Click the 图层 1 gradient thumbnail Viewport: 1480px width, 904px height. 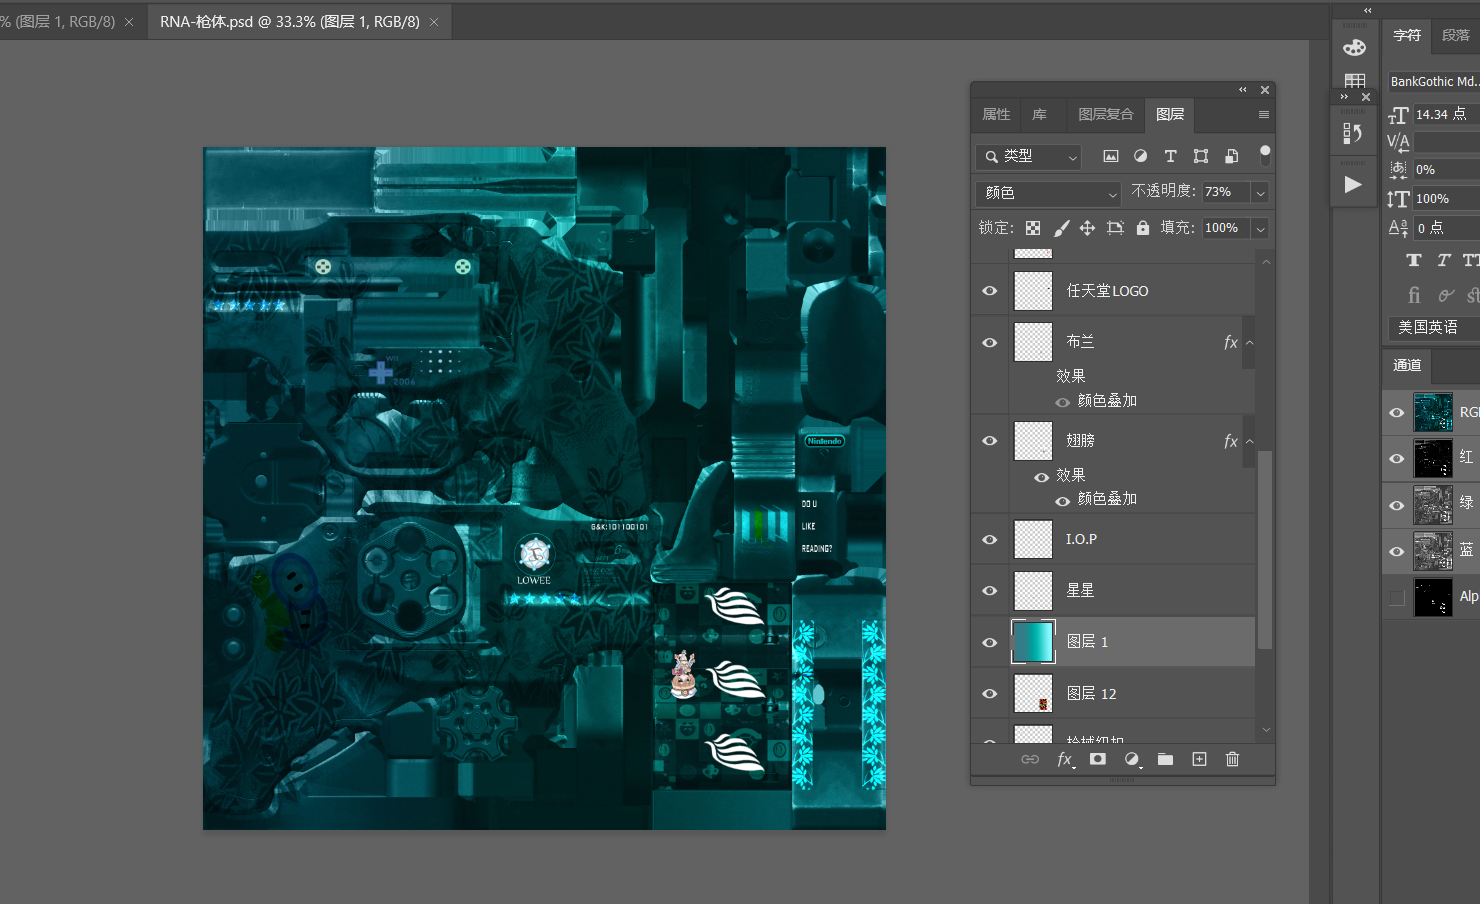[x=1033, y=643]
